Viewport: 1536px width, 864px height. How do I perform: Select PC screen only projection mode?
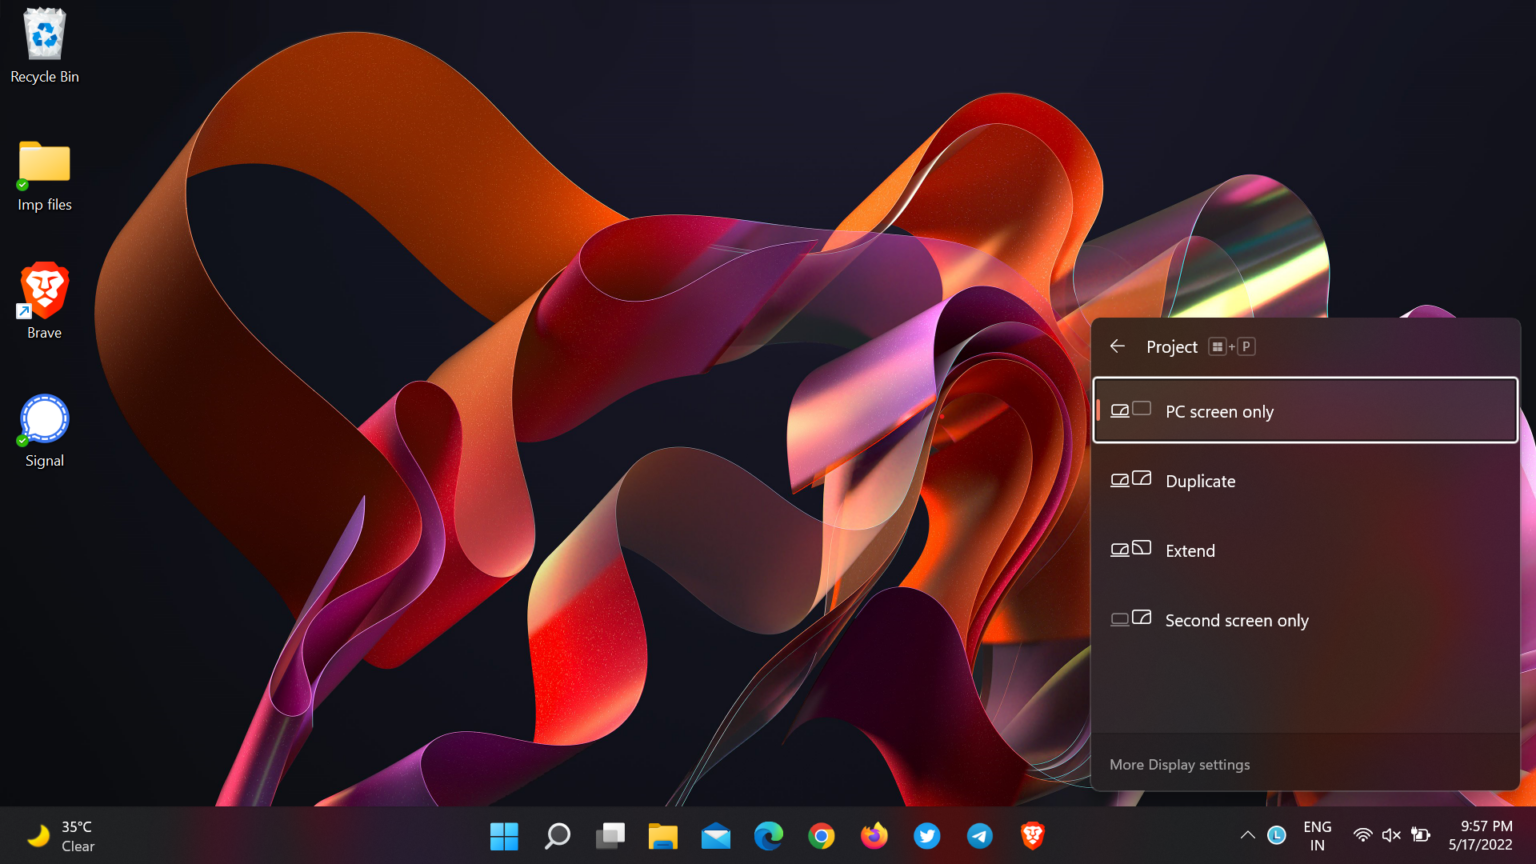click(x=1305, y=411)
